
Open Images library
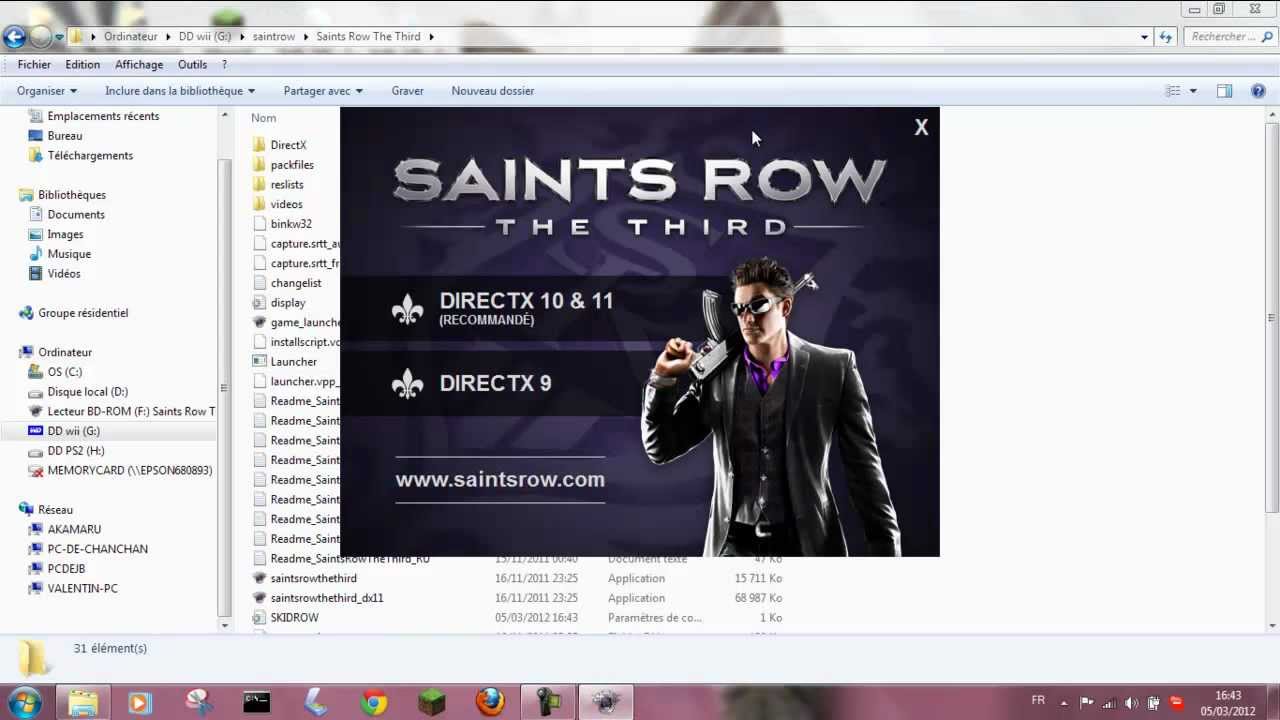[x=56, y=234]
